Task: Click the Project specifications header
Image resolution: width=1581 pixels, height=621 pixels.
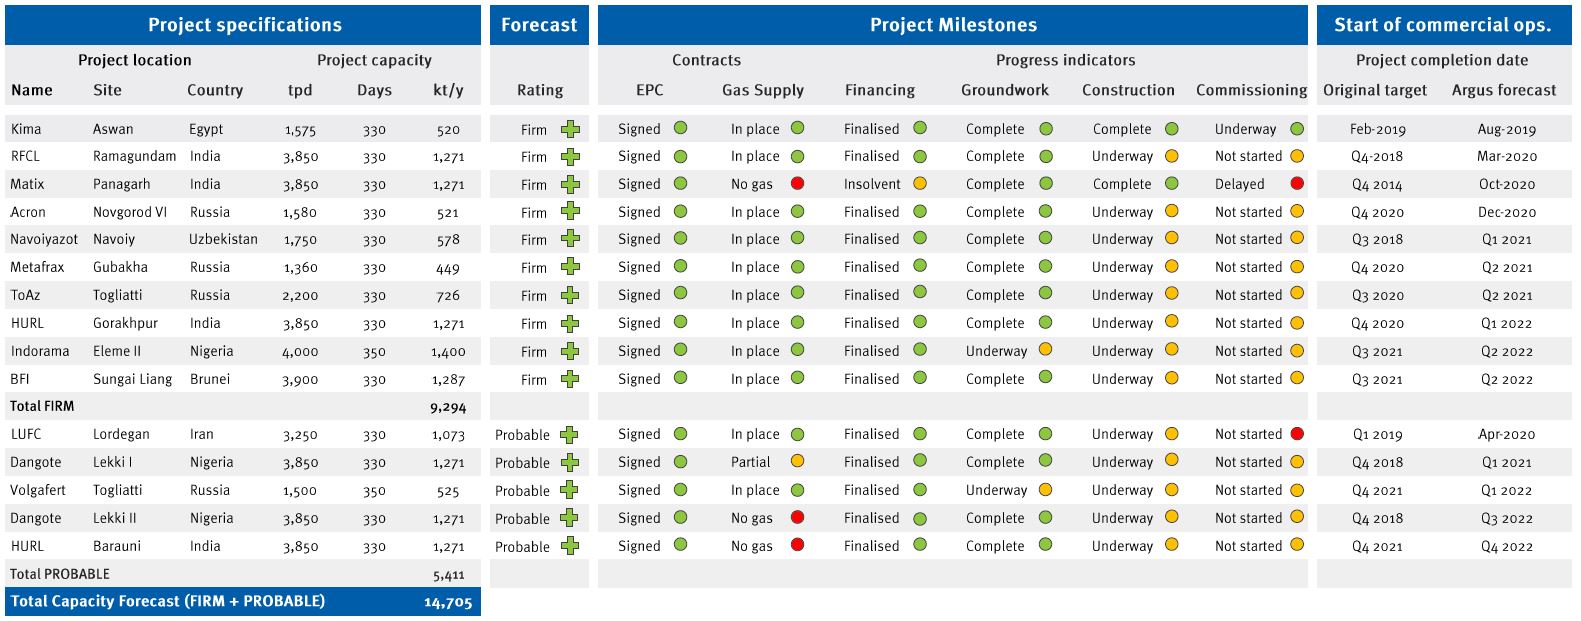Action: tap(244, 25)
